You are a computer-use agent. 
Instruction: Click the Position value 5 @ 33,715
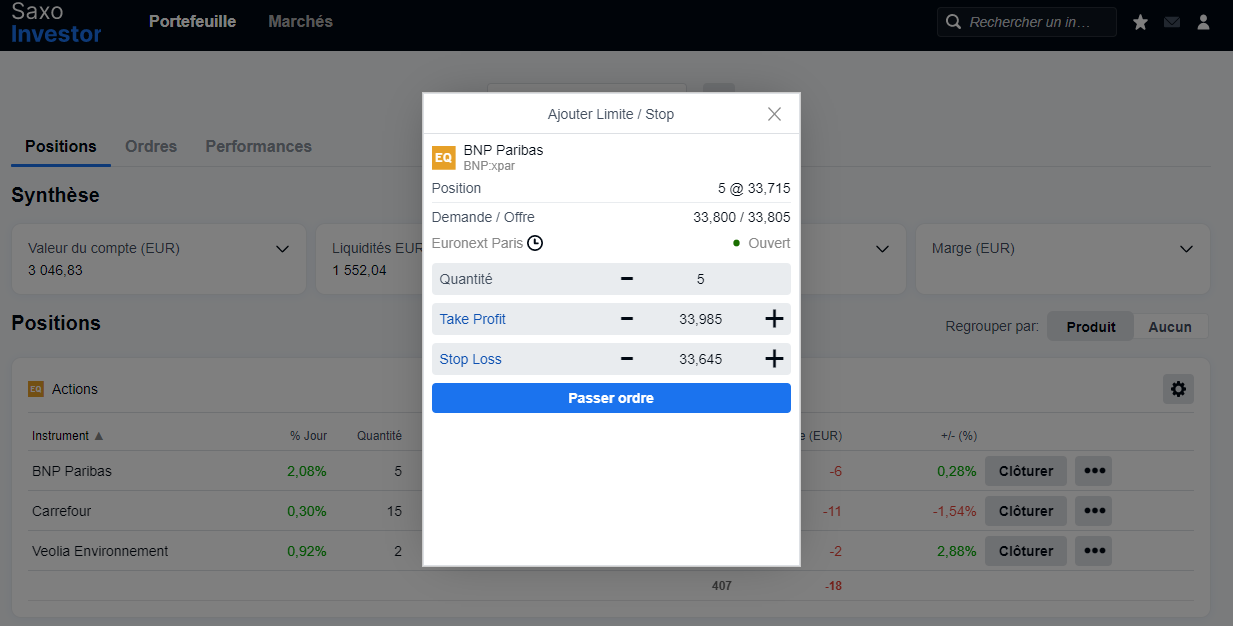pyautogui.click(x=754, y=188)
